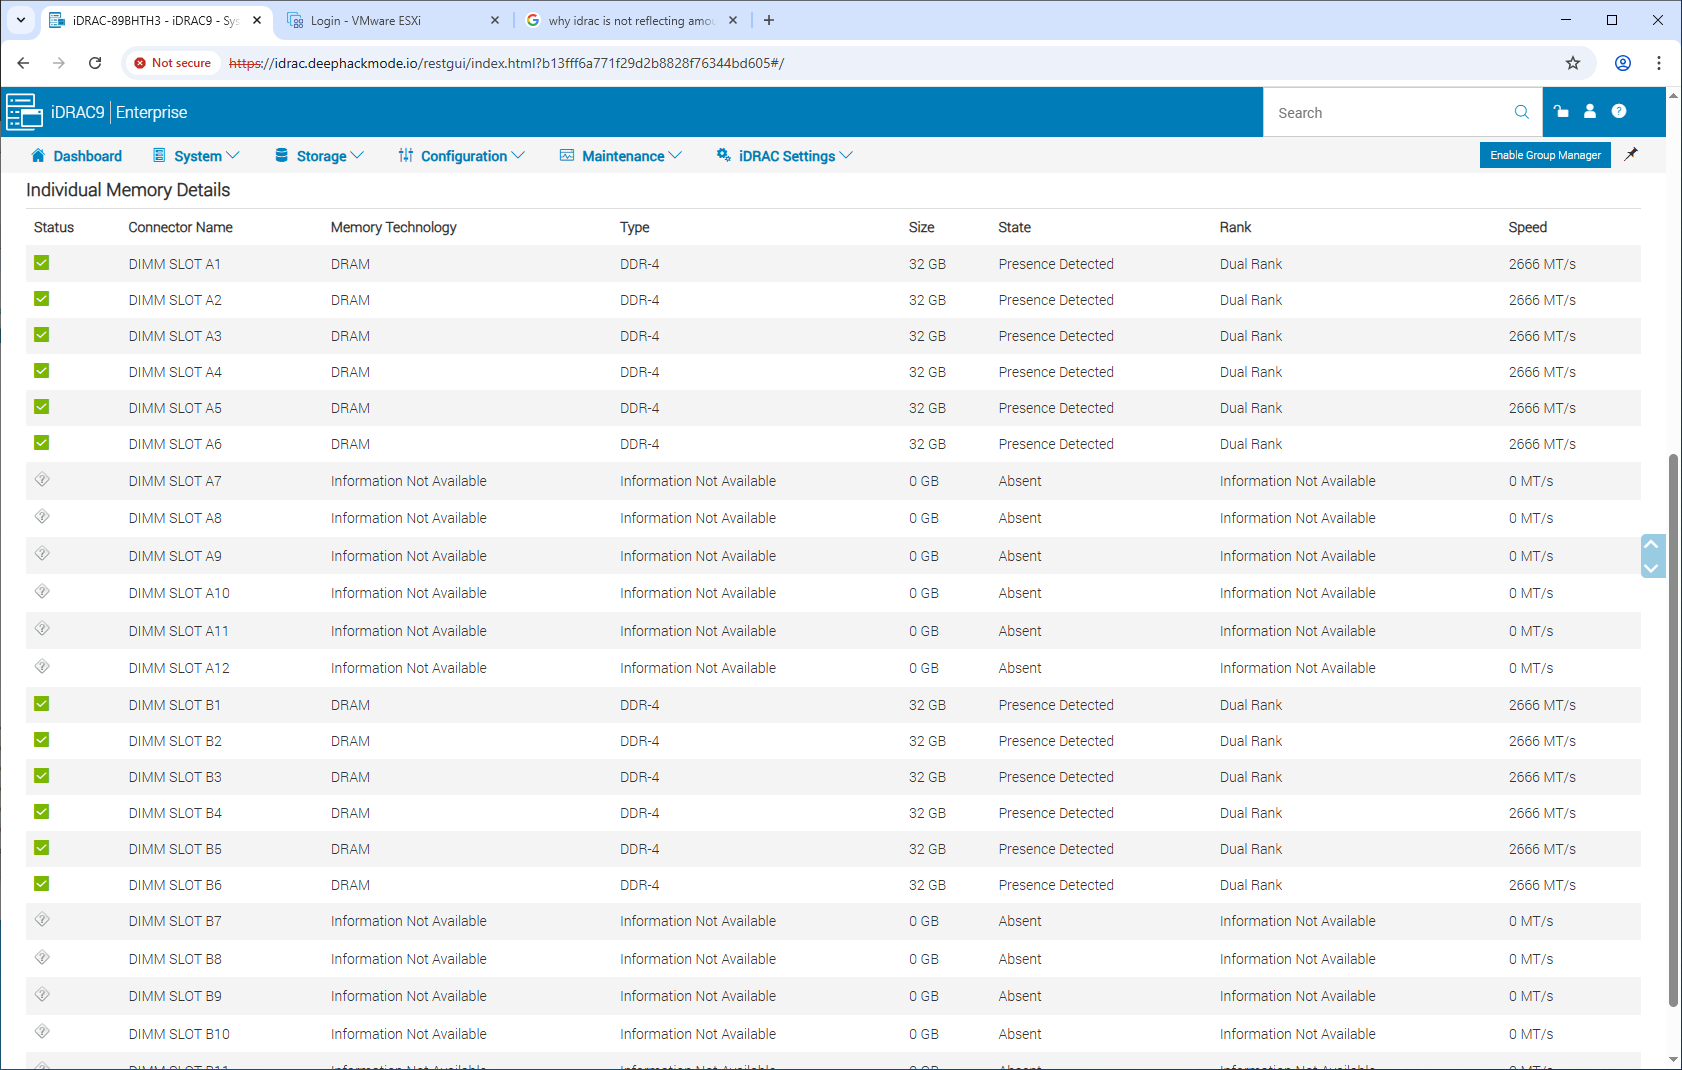Pin the navigation bar with pin icon
Image resolution: width=1682 pixels, height=1070 pixels.
tap(1631, 154)
